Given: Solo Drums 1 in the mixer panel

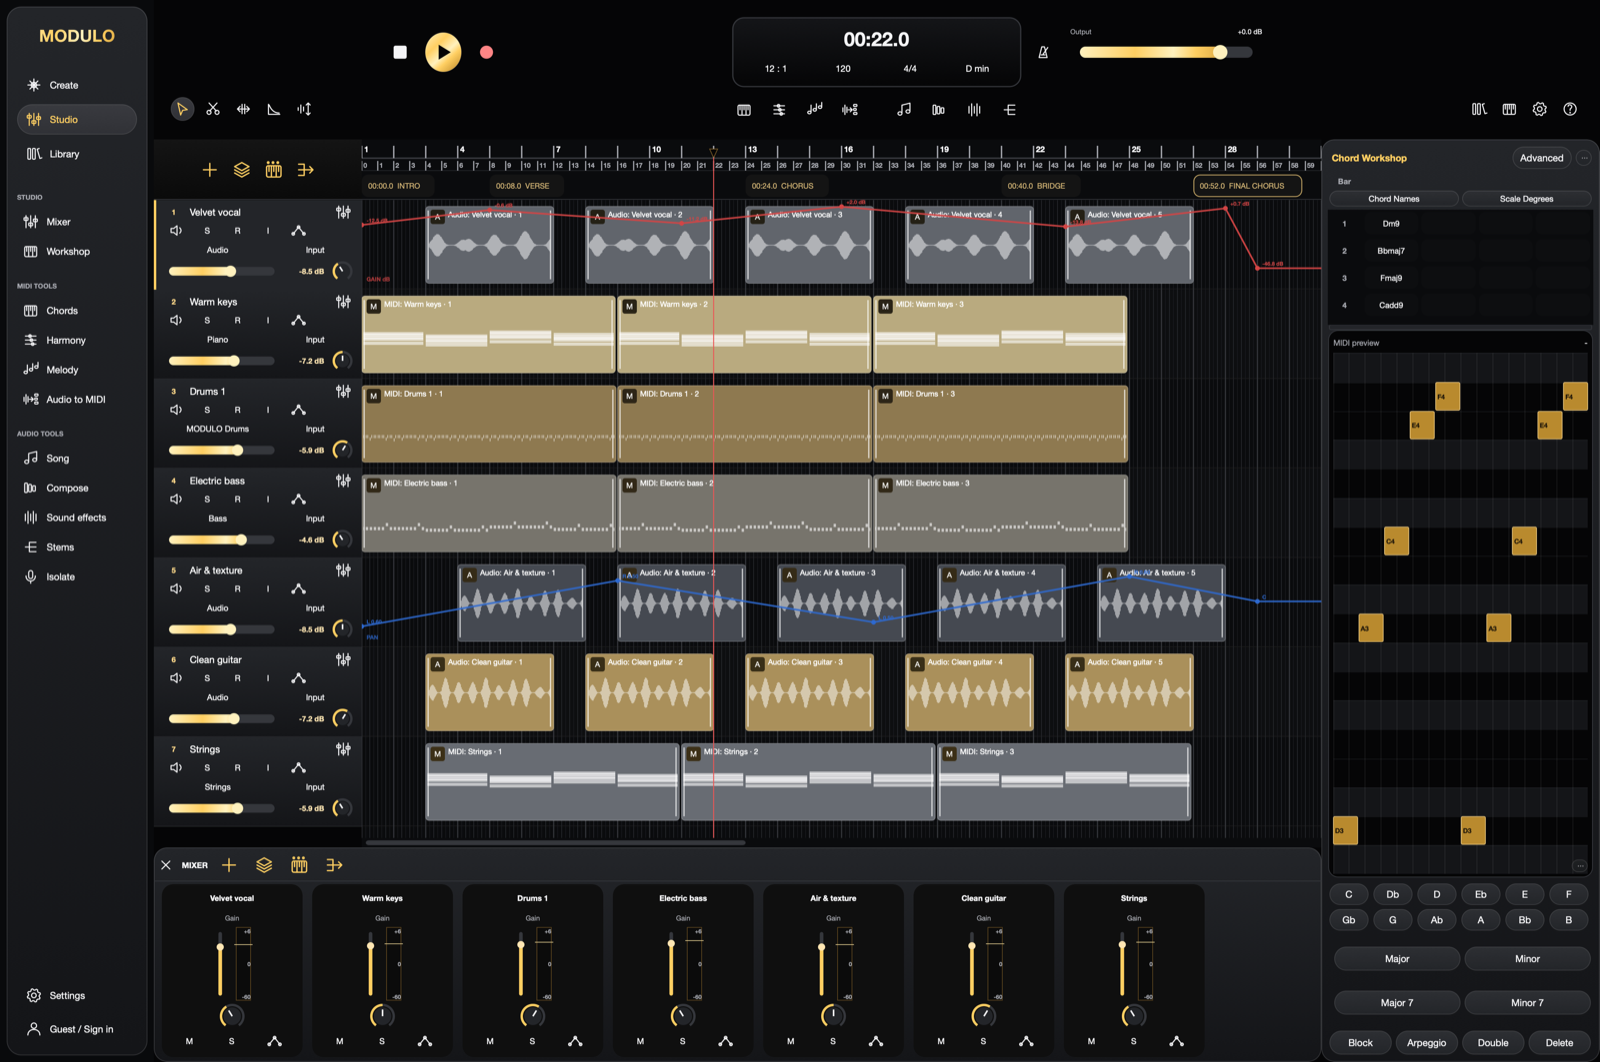Looking at the screenshot, I should click(x=532, y=1041).
